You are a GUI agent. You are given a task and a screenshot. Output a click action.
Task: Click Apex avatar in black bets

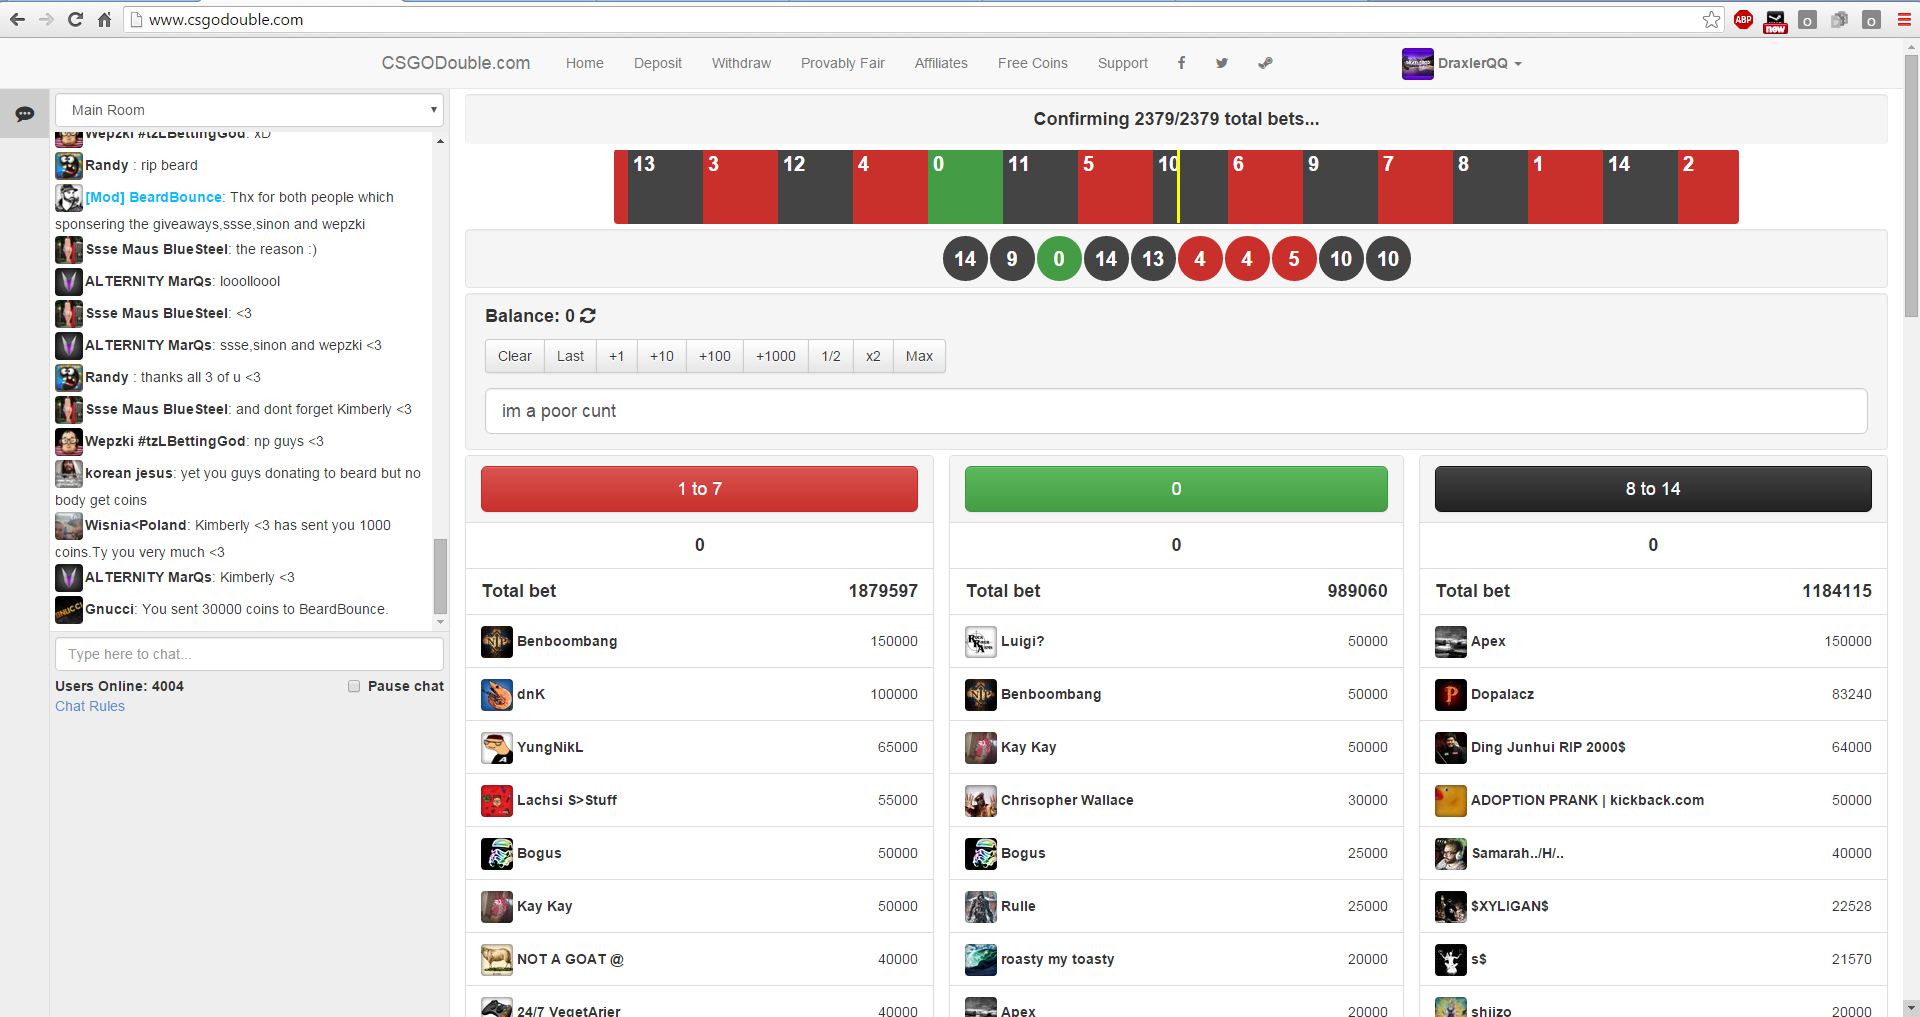pos(1451,641)
